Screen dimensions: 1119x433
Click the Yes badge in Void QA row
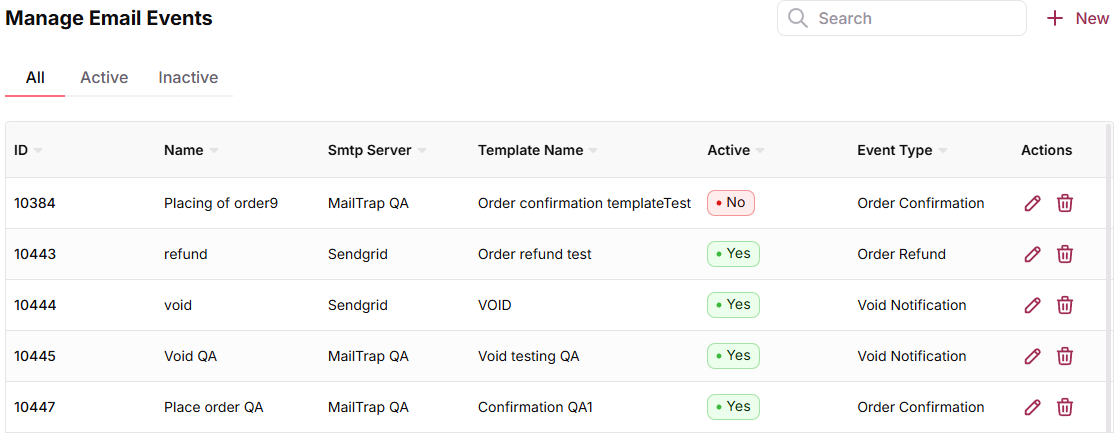733,356
